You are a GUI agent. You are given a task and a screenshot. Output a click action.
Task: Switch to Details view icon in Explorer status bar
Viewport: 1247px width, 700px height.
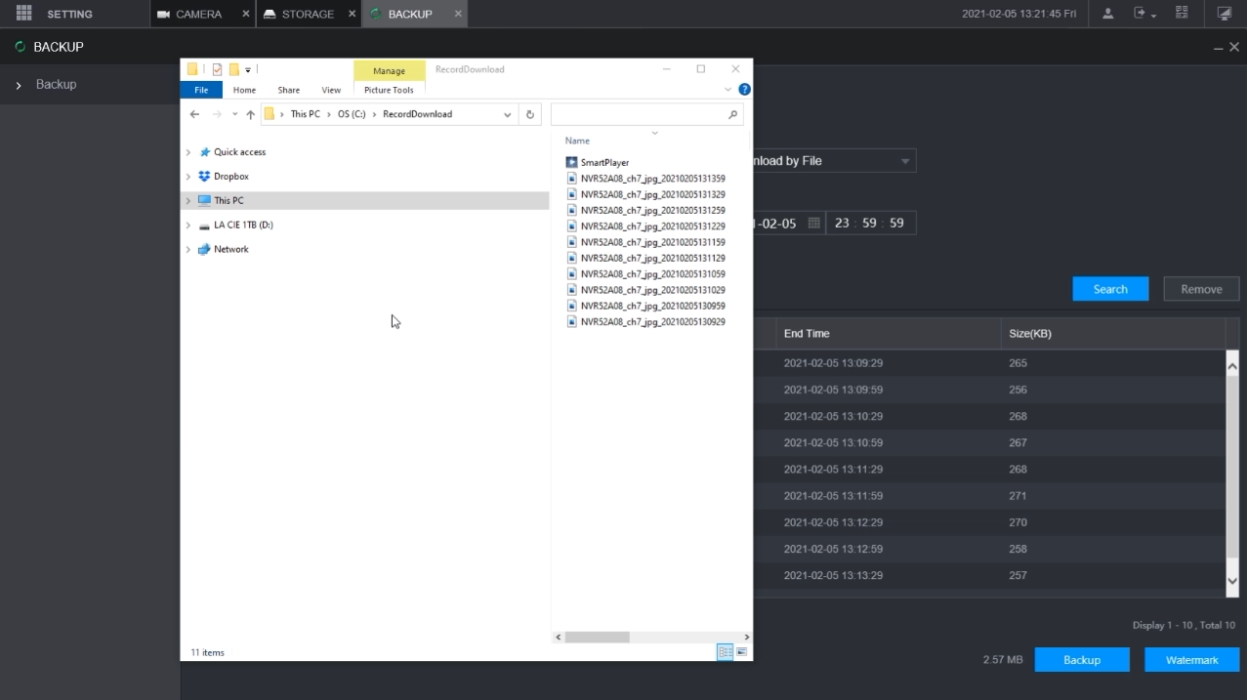[724, 652]
